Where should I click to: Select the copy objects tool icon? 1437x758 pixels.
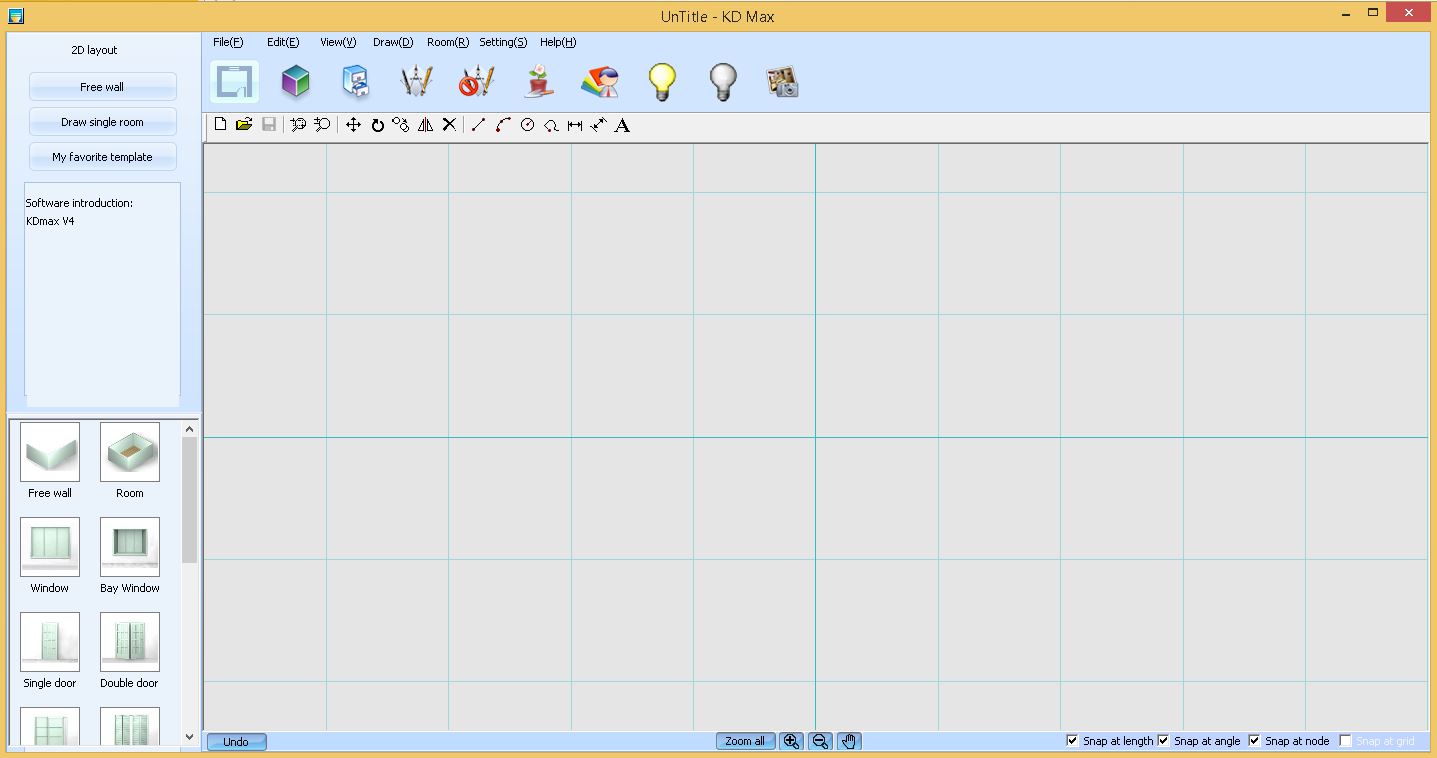pos(401,125)
